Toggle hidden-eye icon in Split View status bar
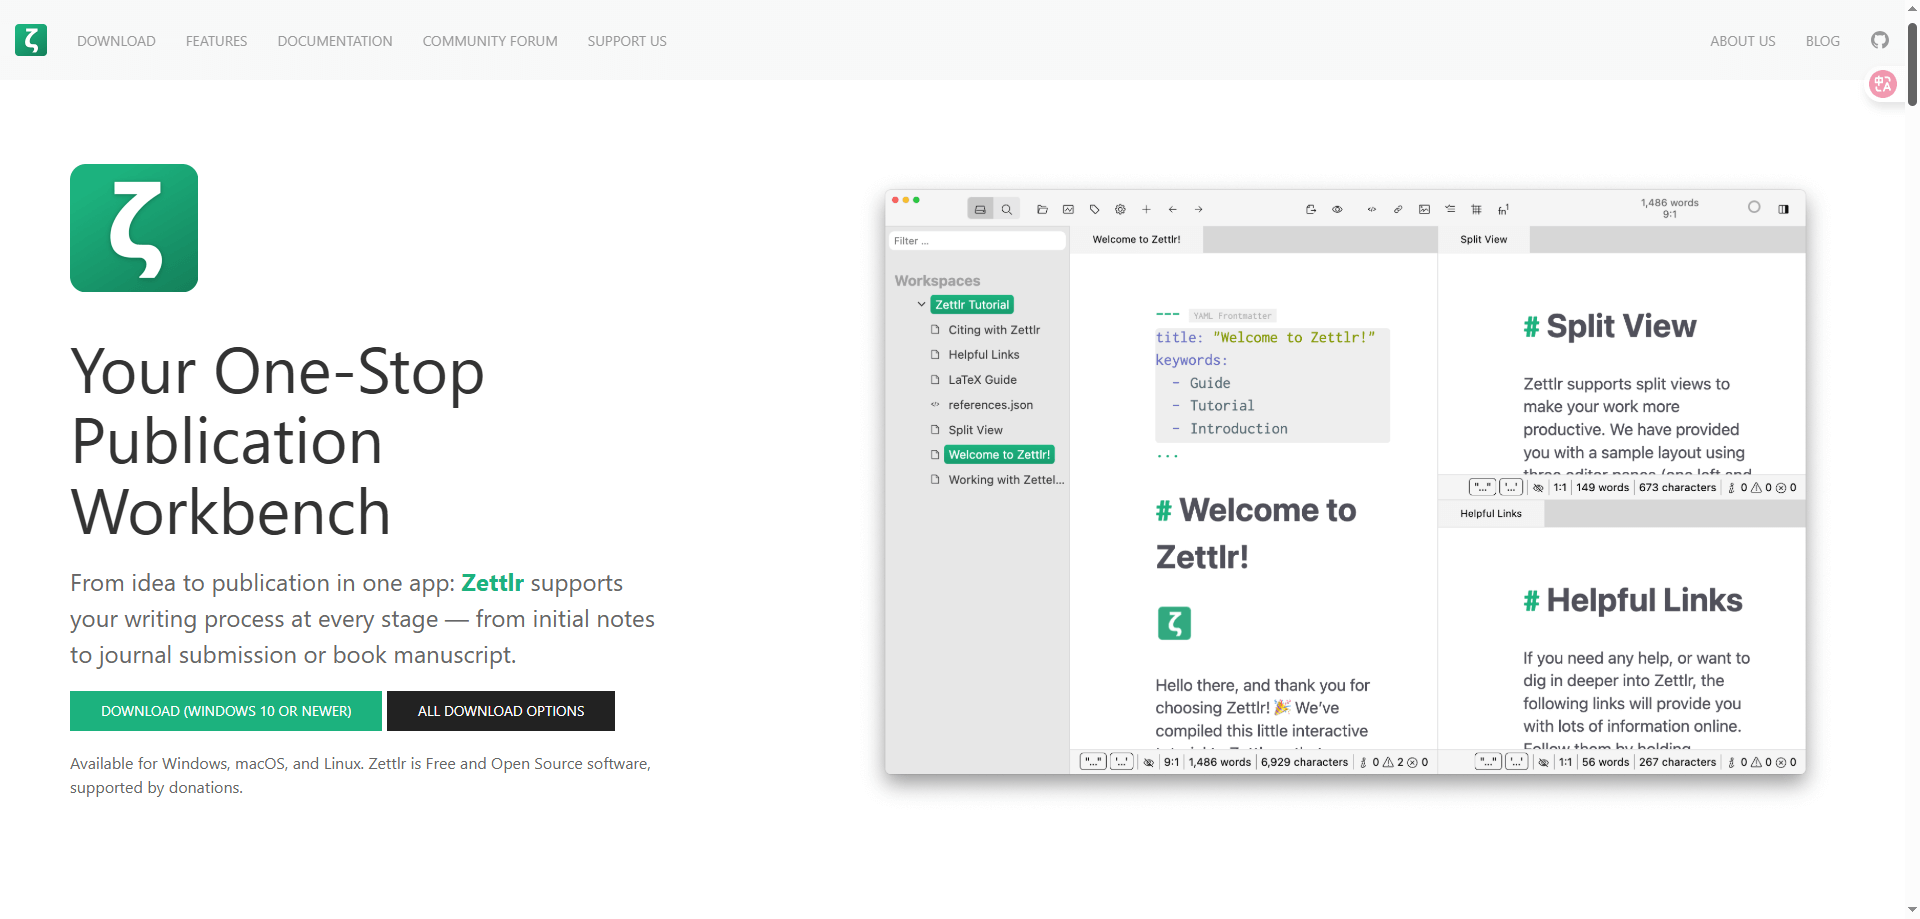This screenshot has width=1920, height=919. (1538, 488)
